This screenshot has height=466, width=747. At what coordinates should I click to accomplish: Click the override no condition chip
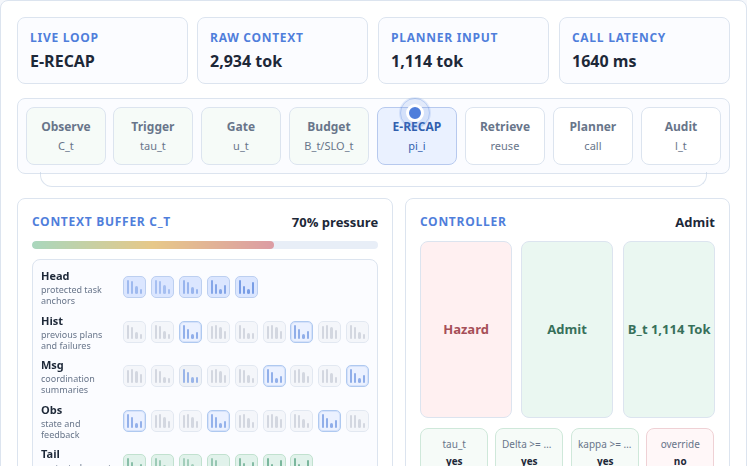tap(680, 448)
